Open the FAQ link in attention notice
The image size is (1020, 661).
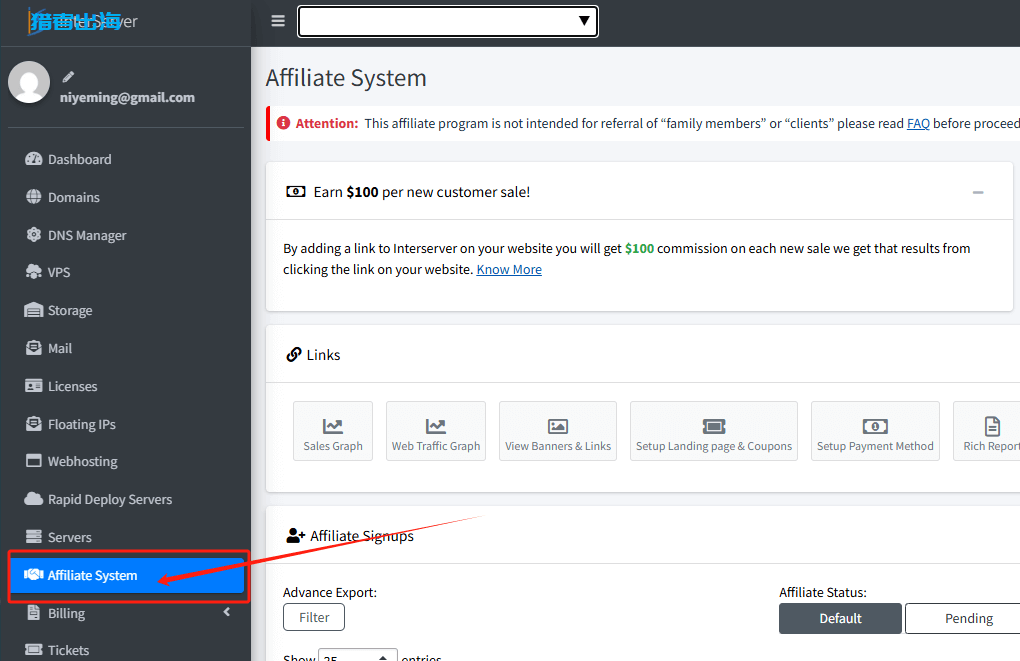click(918, 124)
